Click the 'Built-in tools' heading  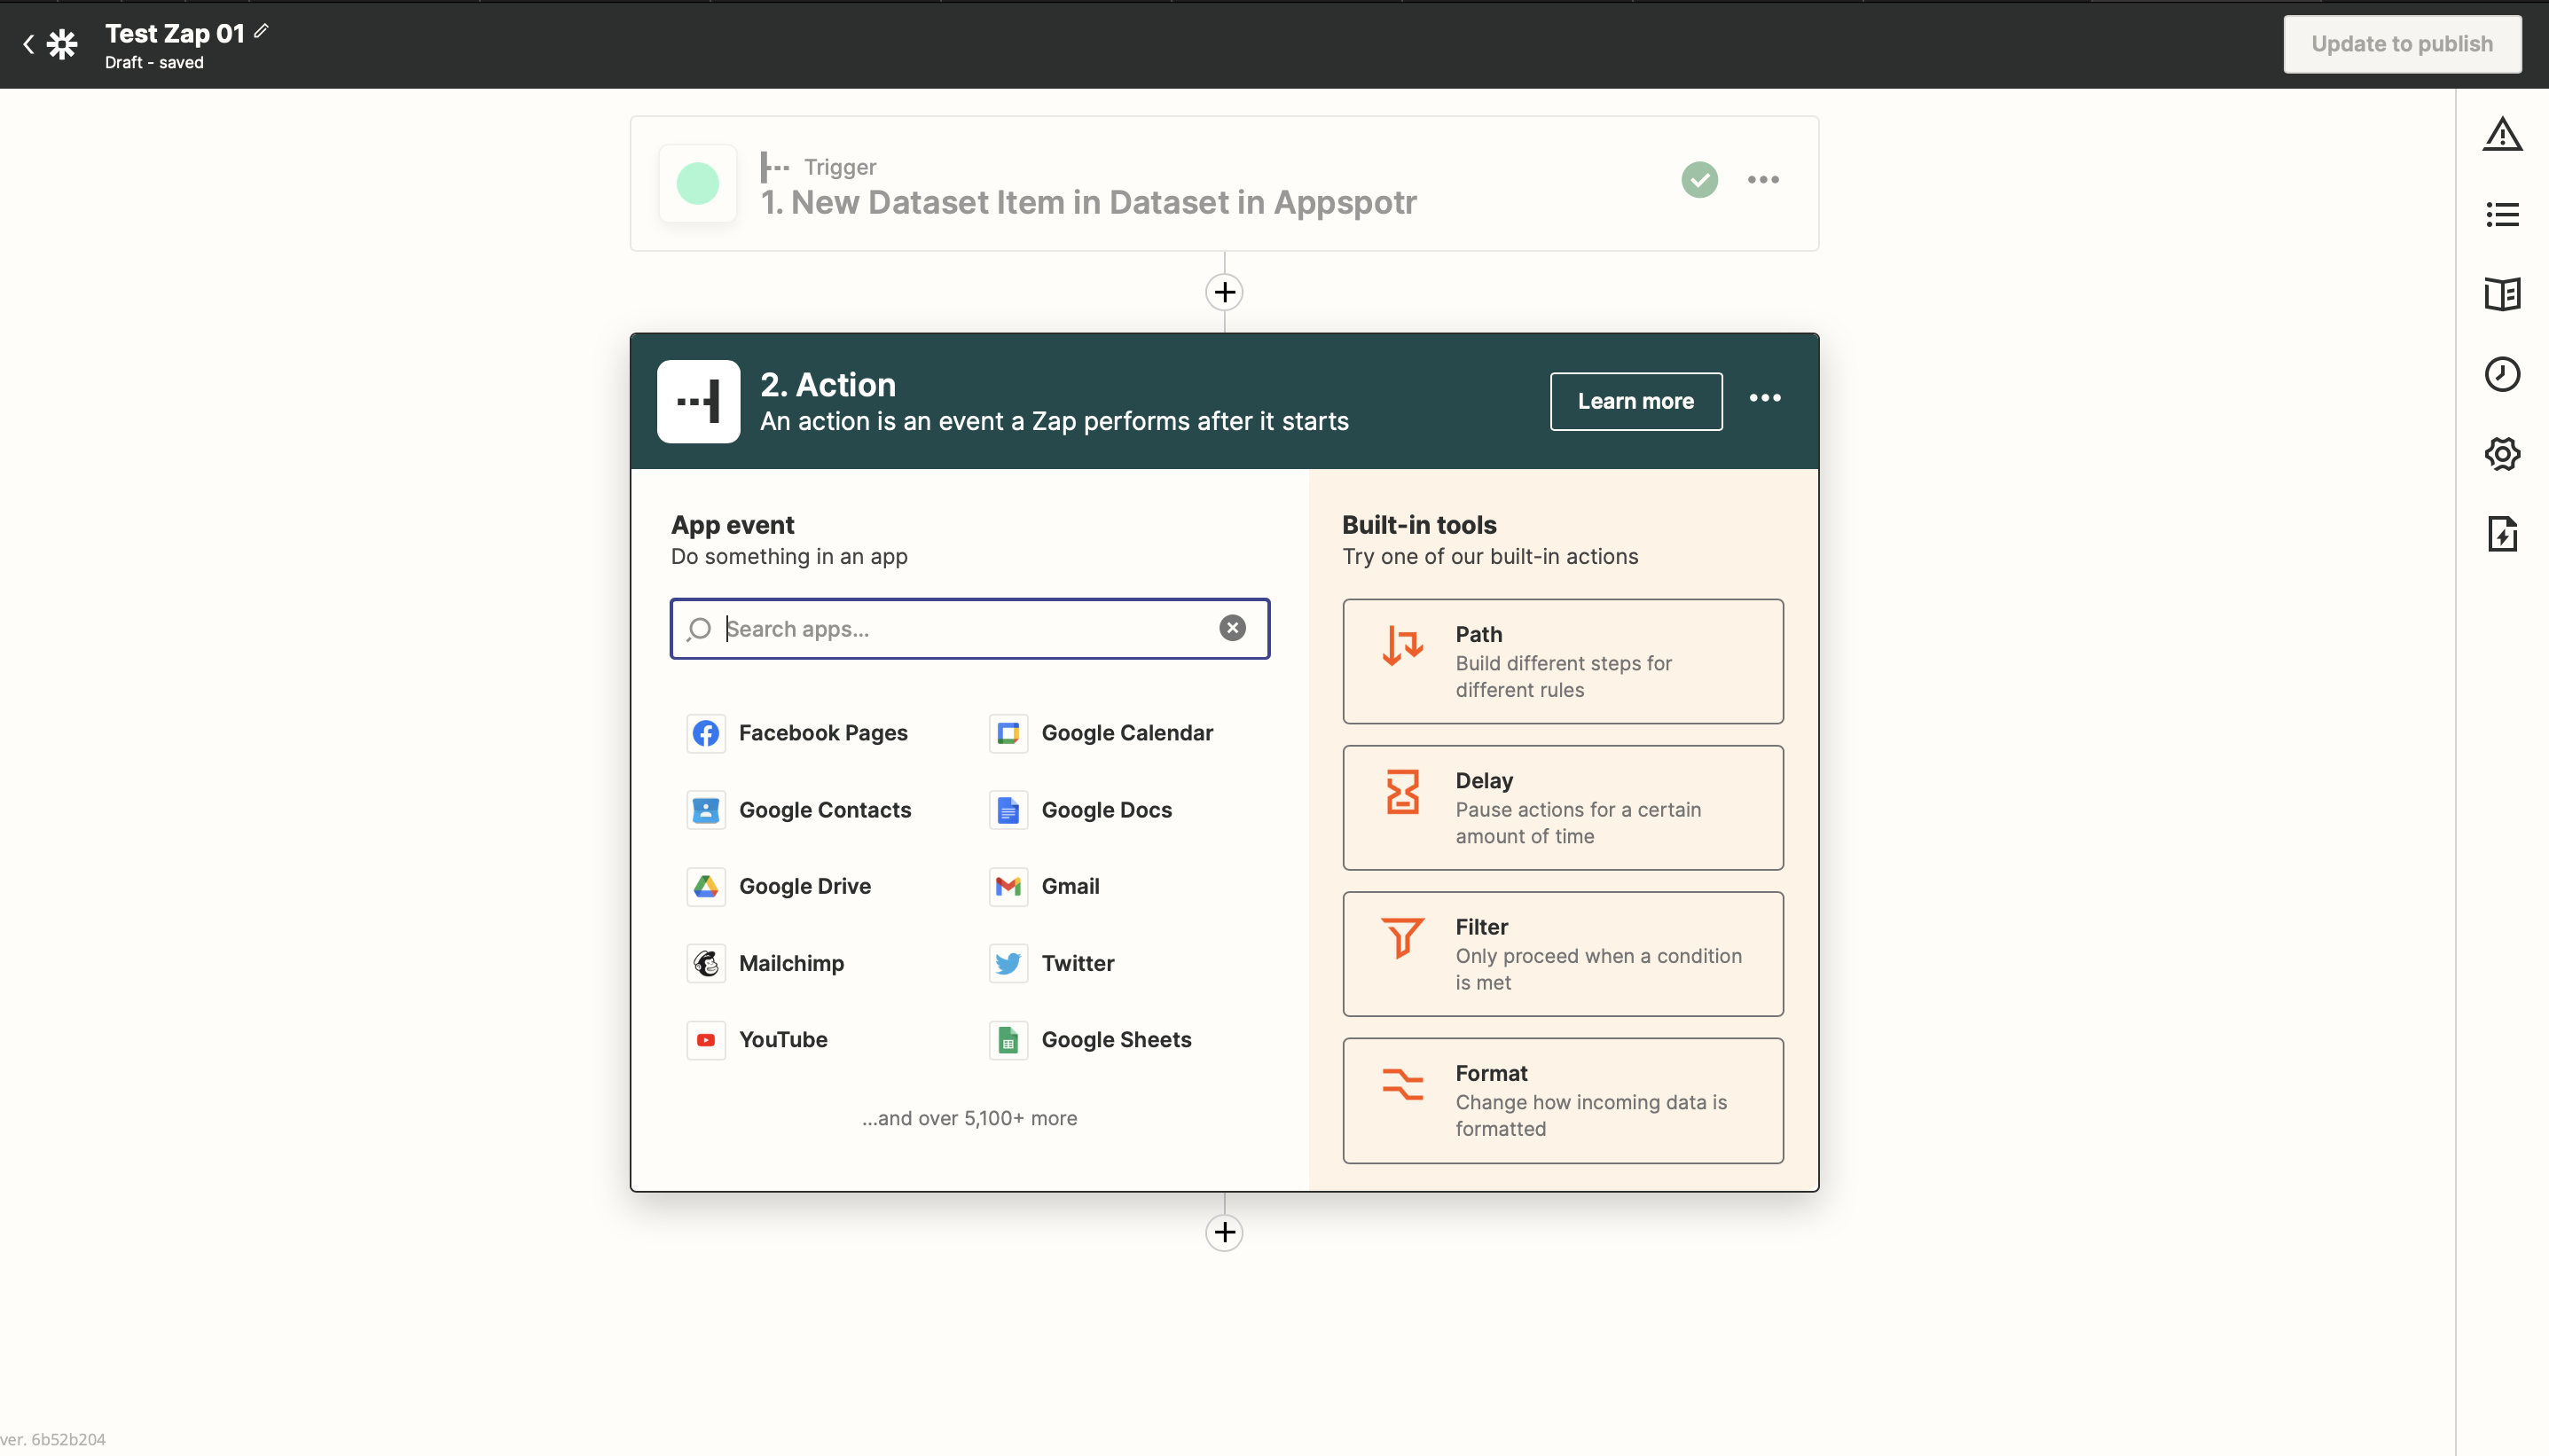point(1418,525)
